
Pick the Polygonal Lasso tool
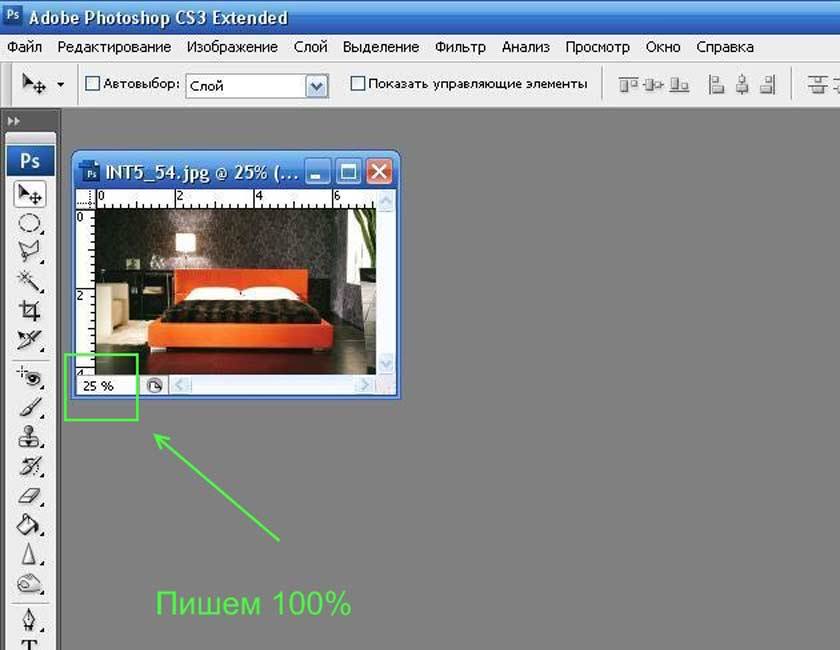[30, 252]
